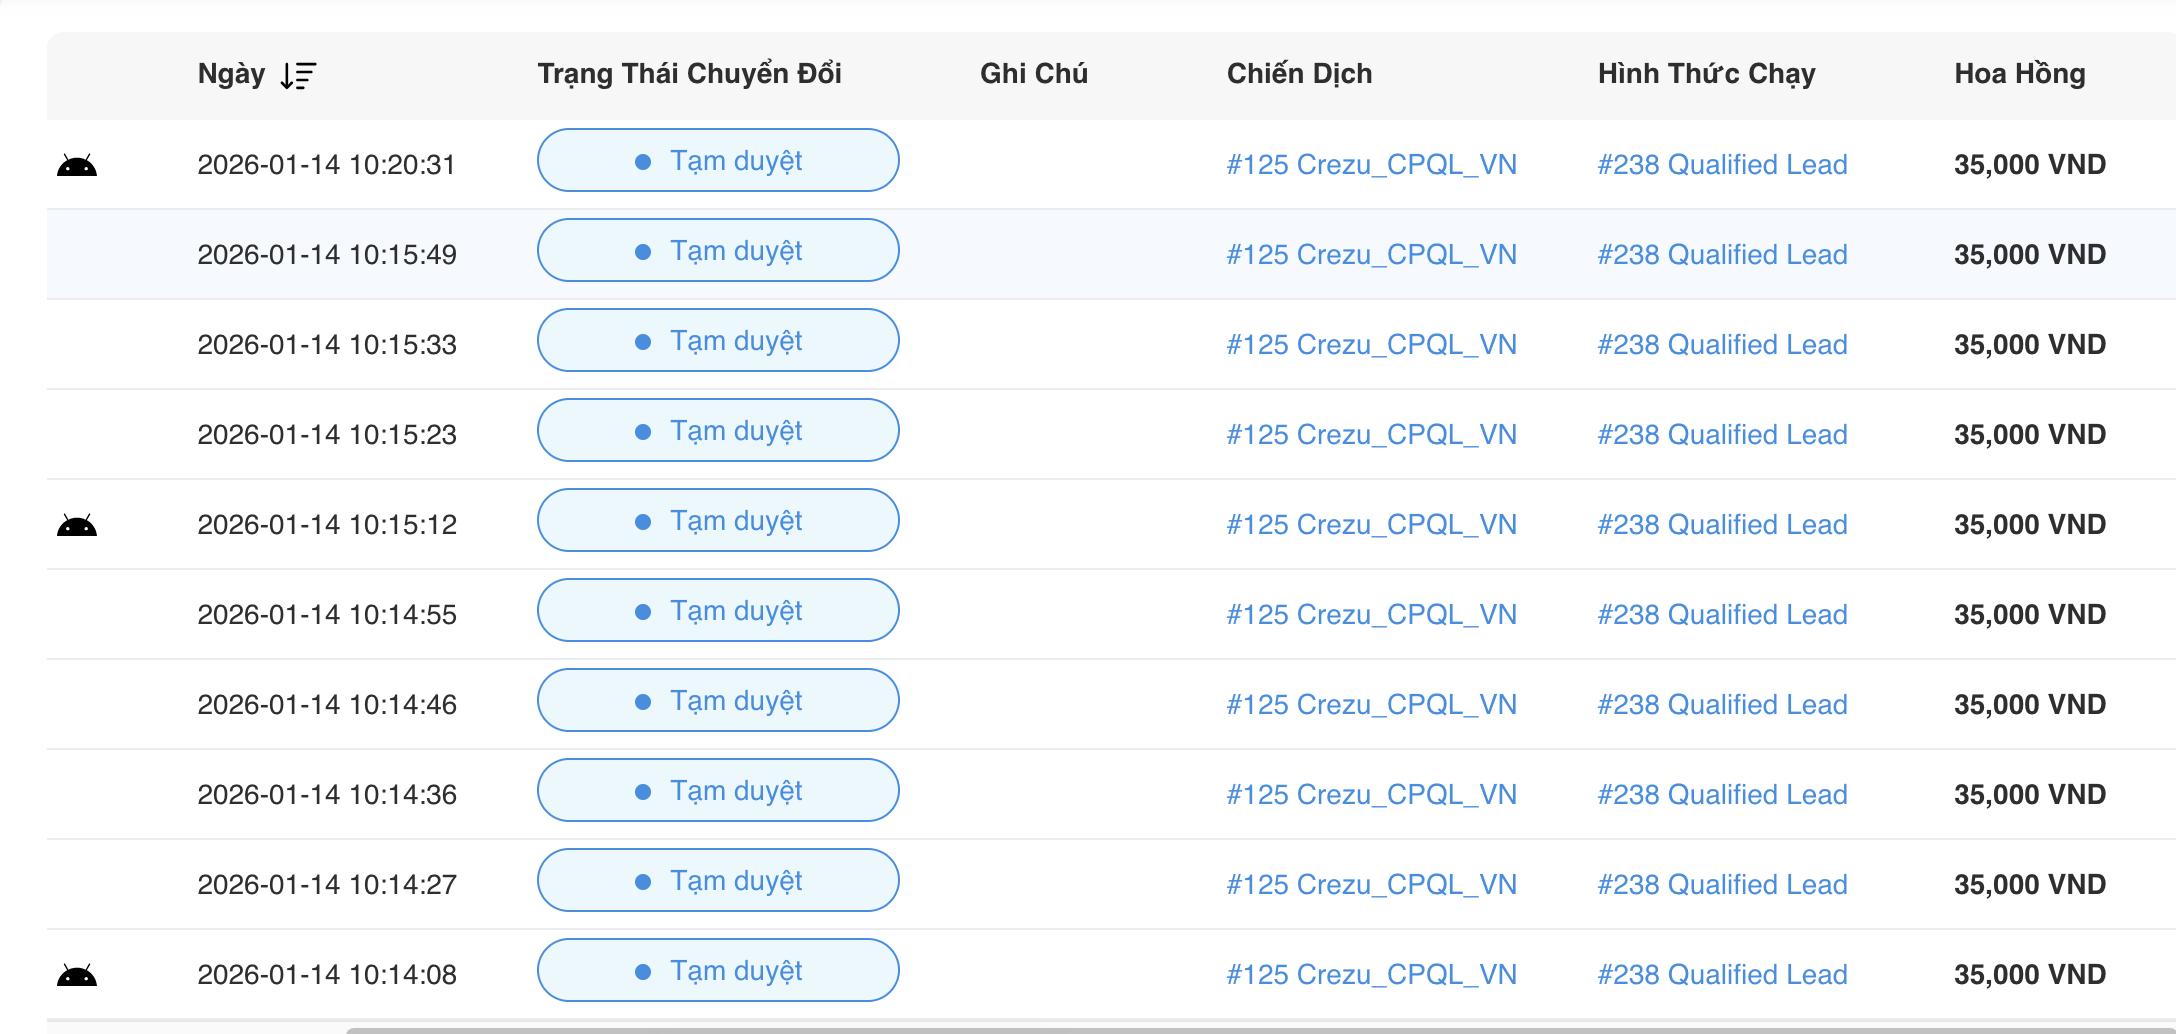Image resolution: width=2176 pixels, height=1034 pixels.
Task: Open #238 Qualified Lead on 10:15:23 row
Action: pos(1722,435)
